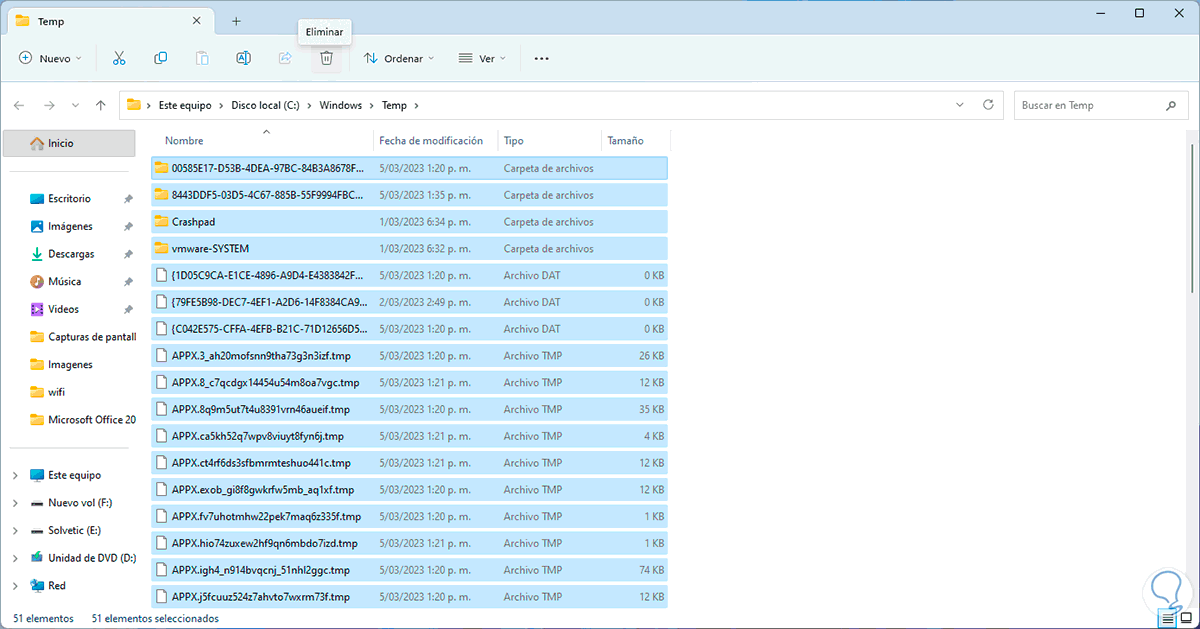Select the Crashpad folder
The width and height of the screenshot is (1200, 629).
[193, 222]
